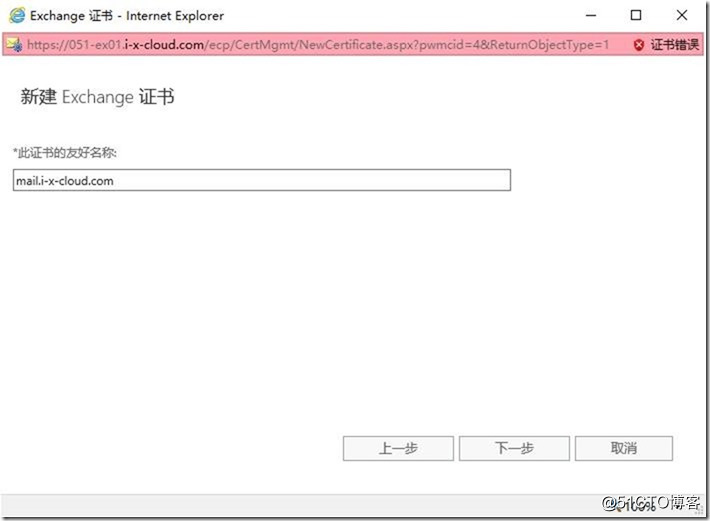Click the red certificate error shield icon
The image size is (710, 521).
tap(638, 45)
